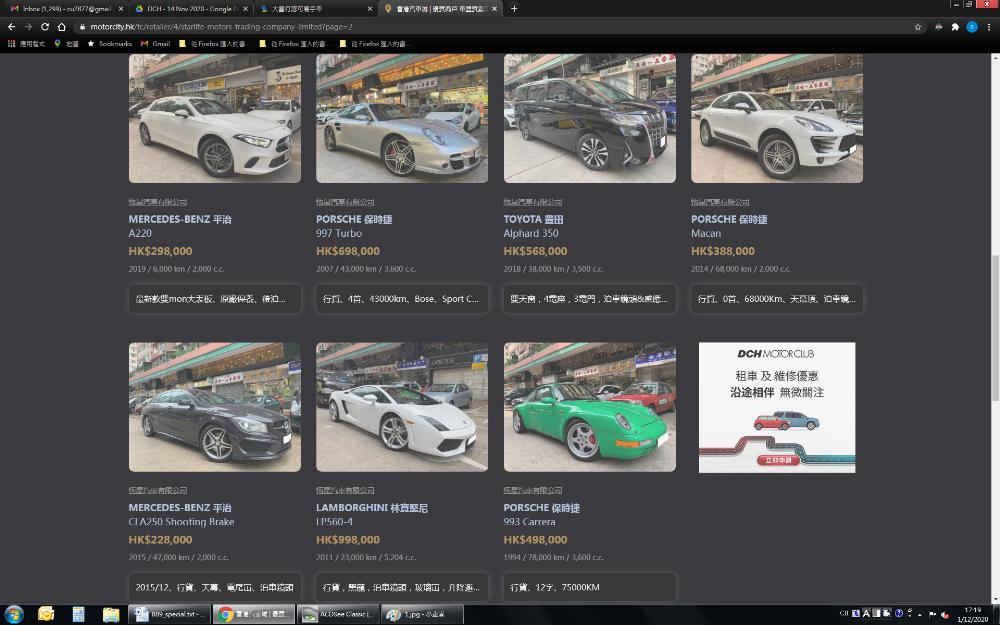Viewport: 1000px width, 625px height.
Task: Open the Windows Start menu
Action: (13, 614)
